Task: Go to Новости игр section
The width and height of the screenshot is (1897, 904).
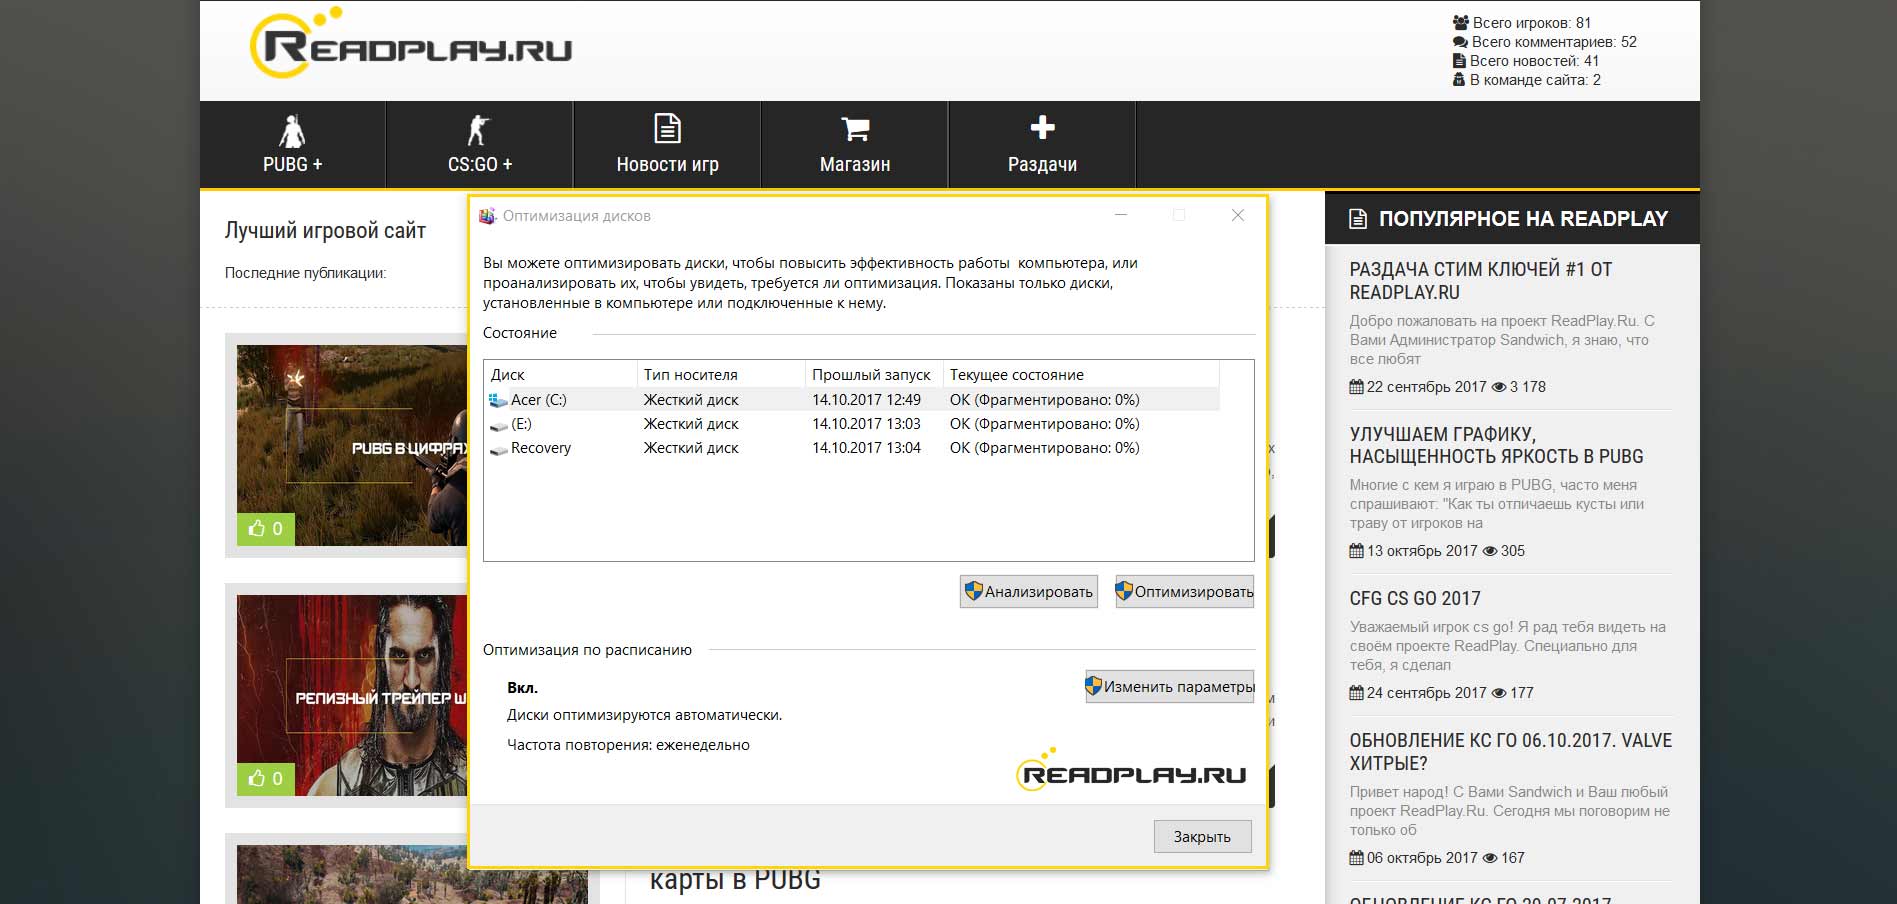Action: click(667, 145)
